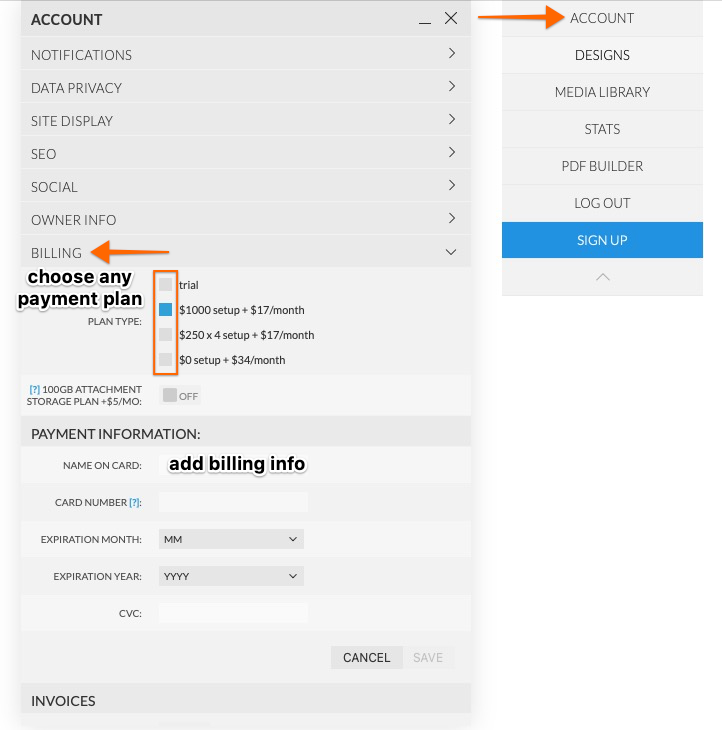The image size is (722, 730).
Task: Collapse the Billing section
Action: [x=451, y=252]
